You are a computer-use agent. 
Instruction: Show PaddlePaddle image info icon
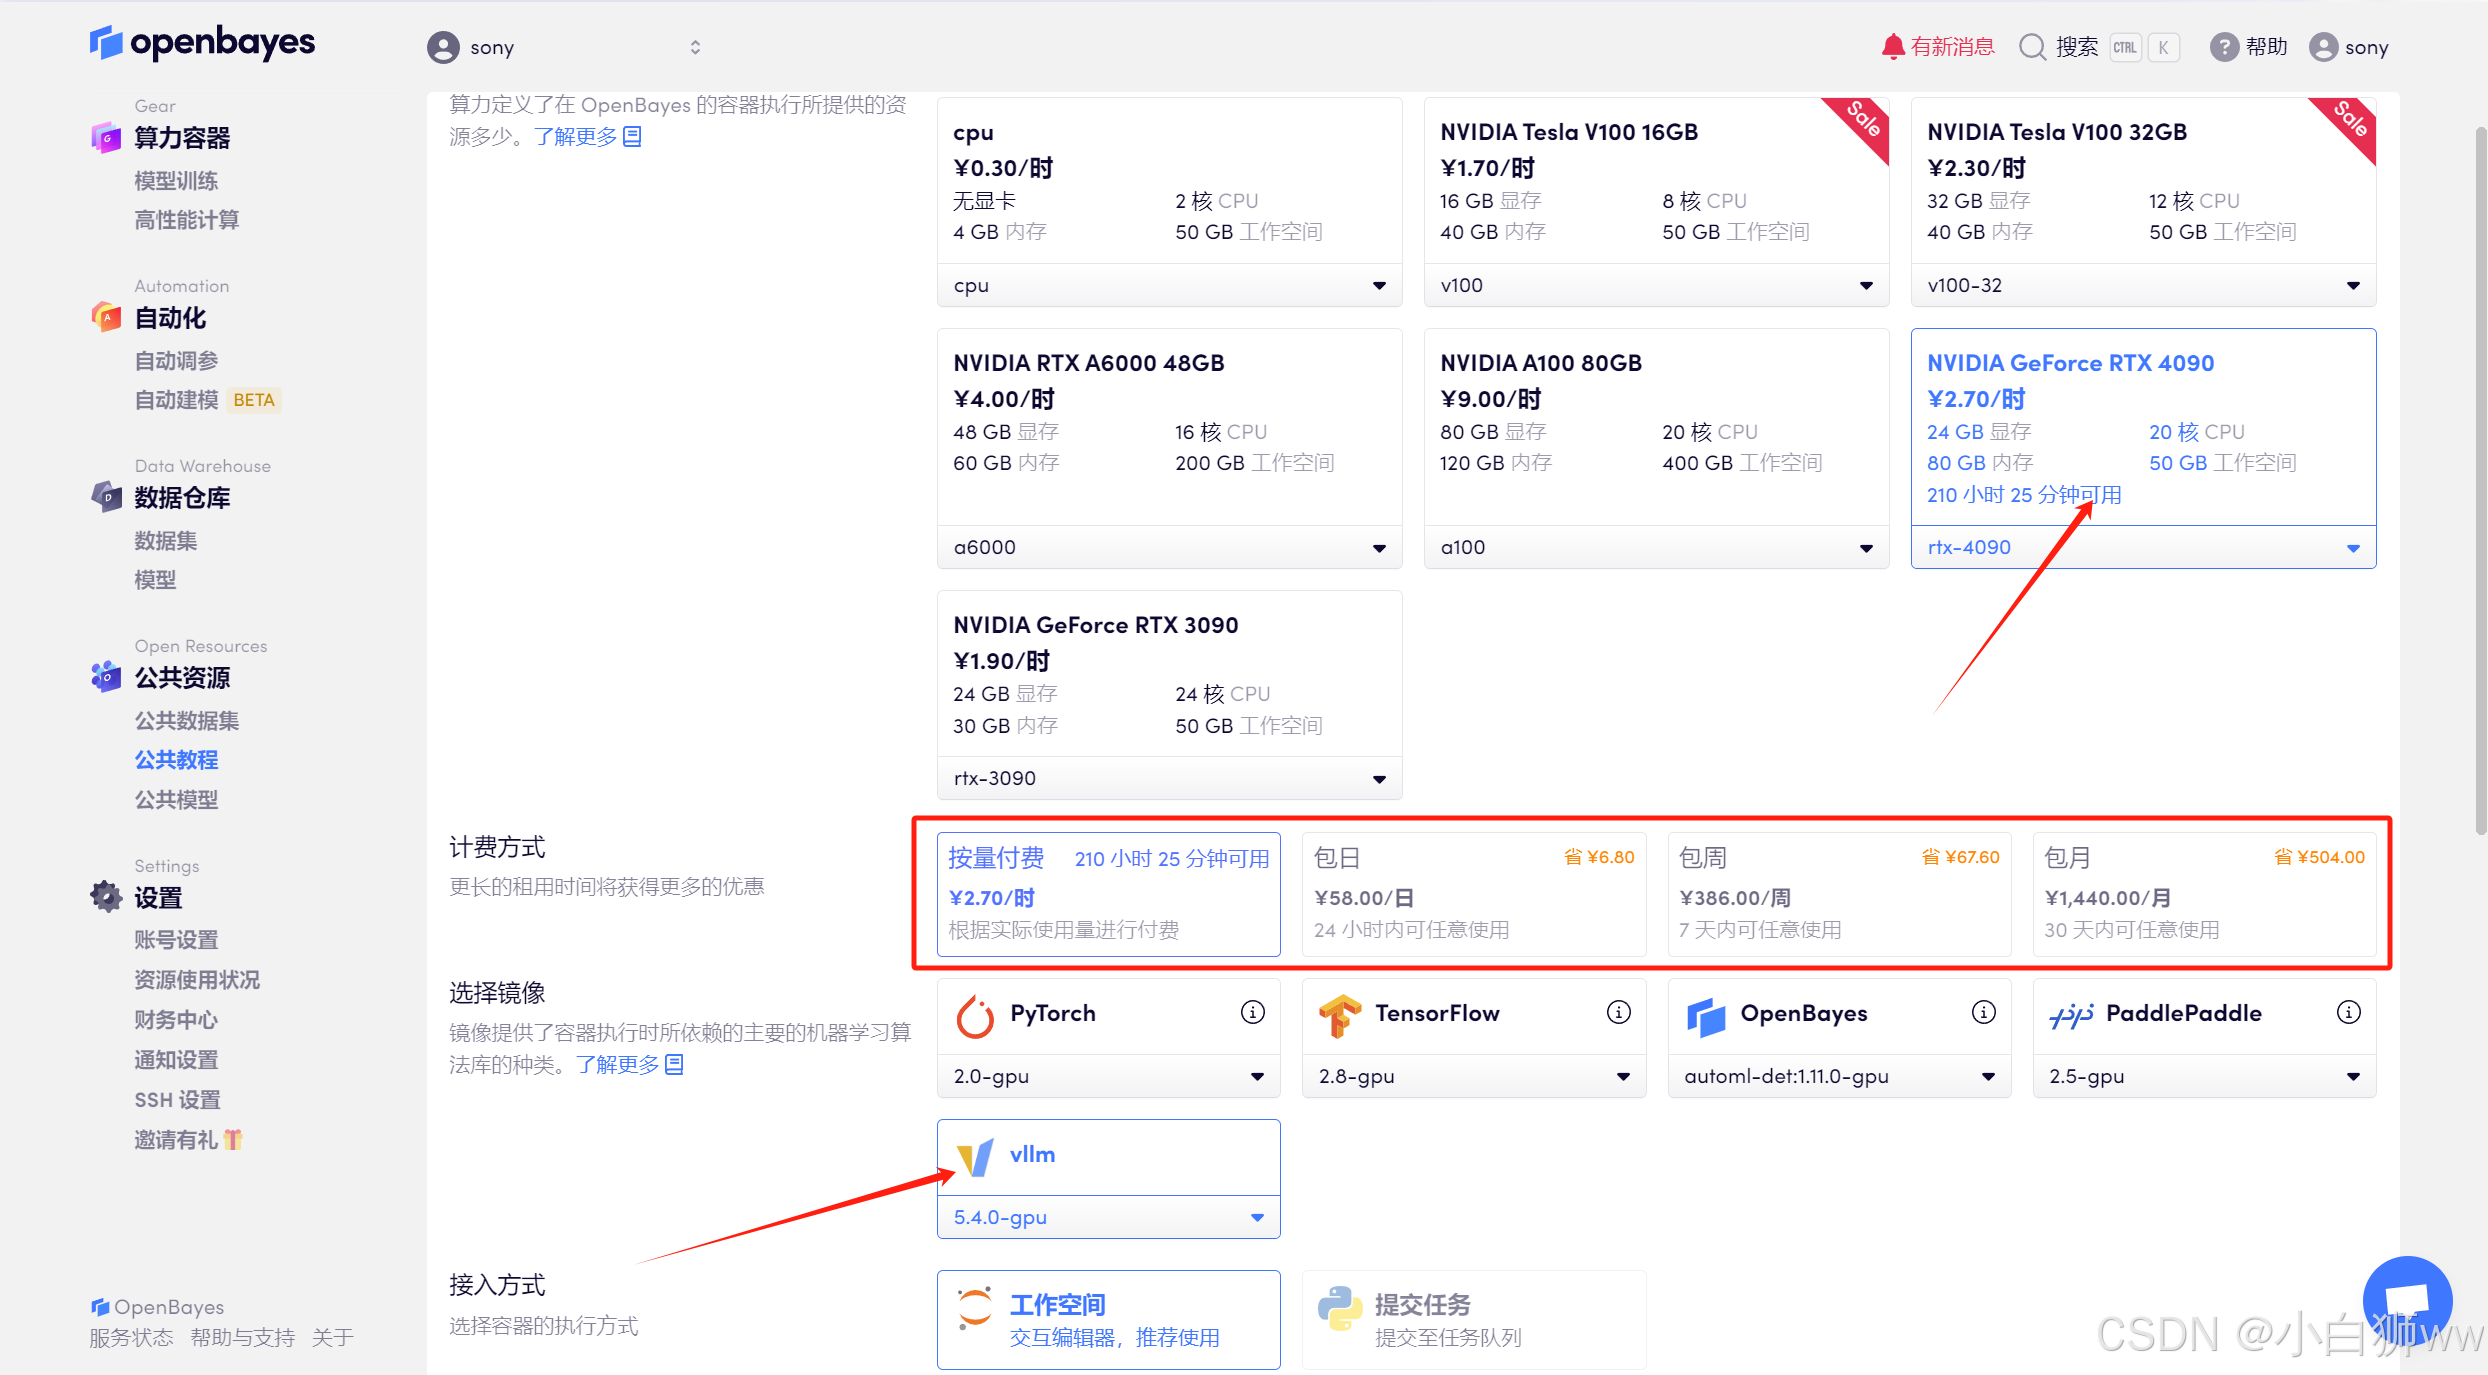pos(2348,1013)
